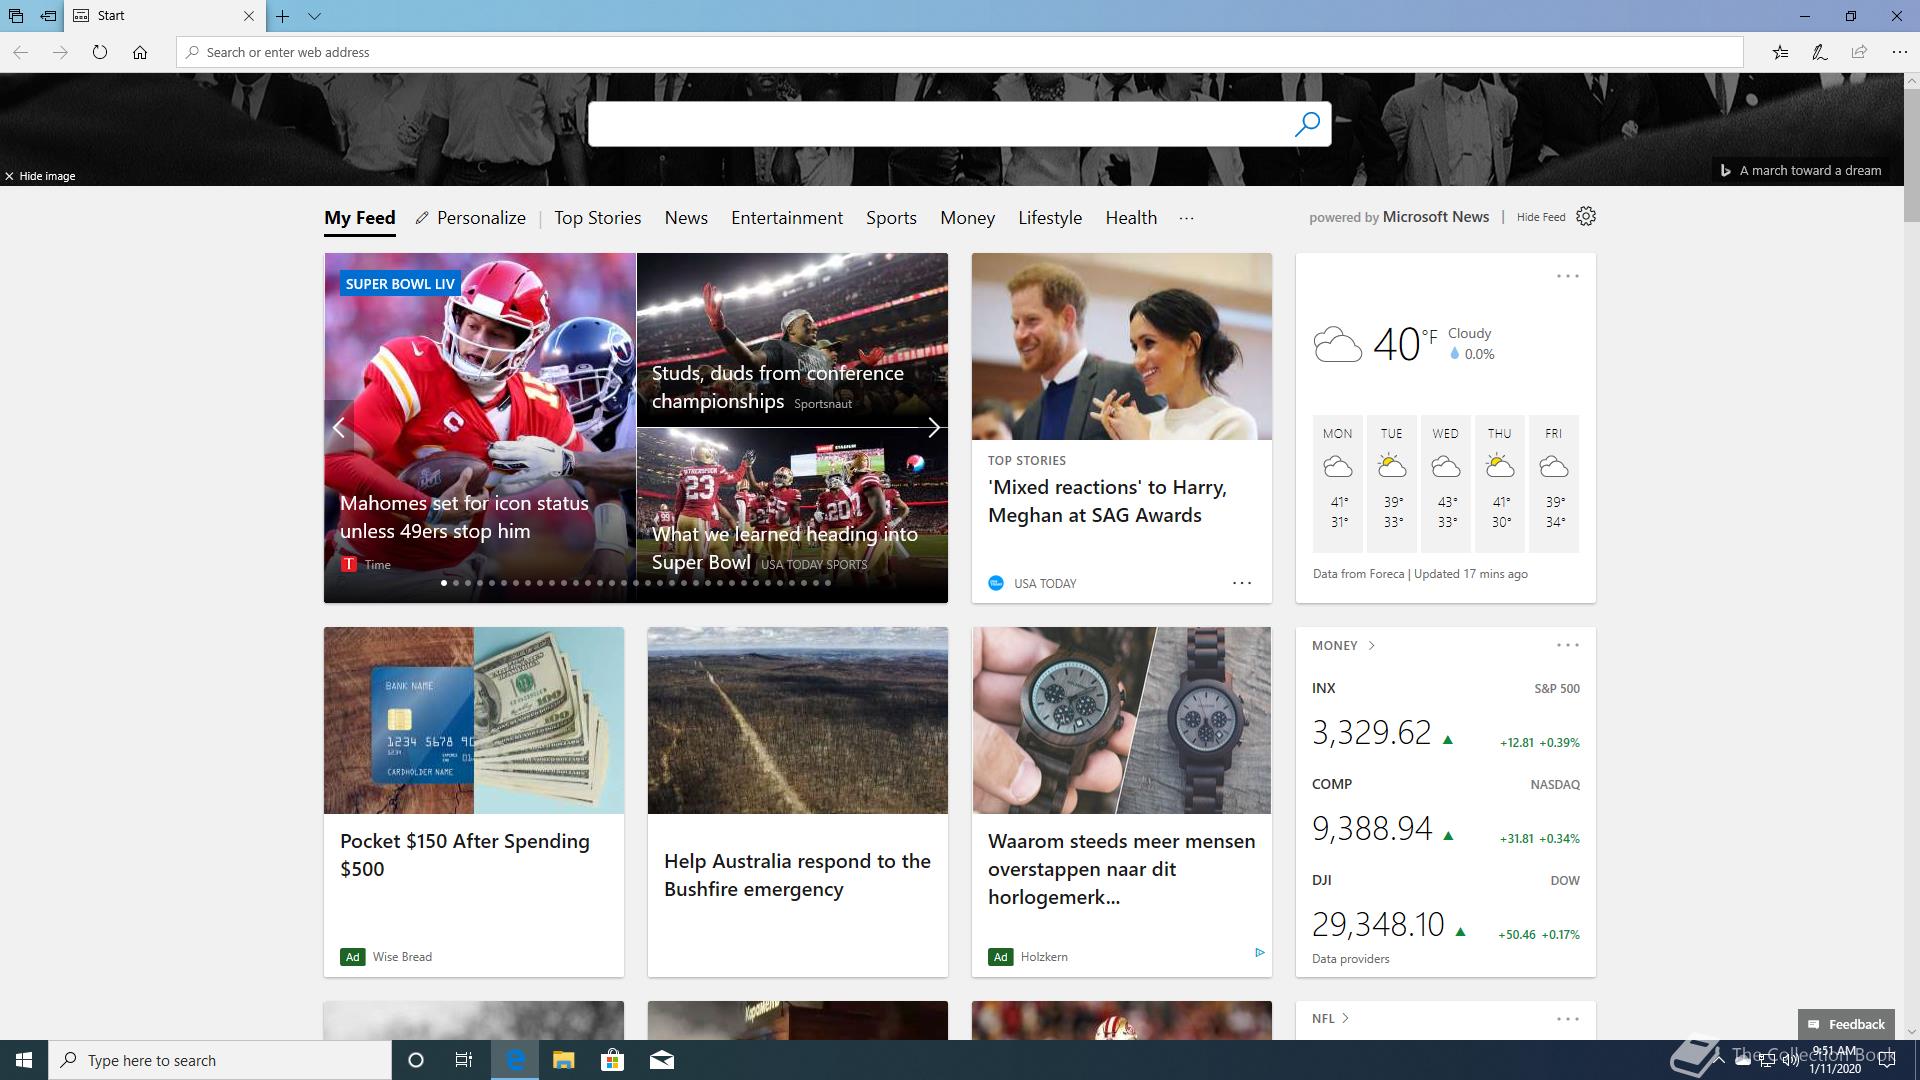Click the Personalize link

(x=471, y=218)
